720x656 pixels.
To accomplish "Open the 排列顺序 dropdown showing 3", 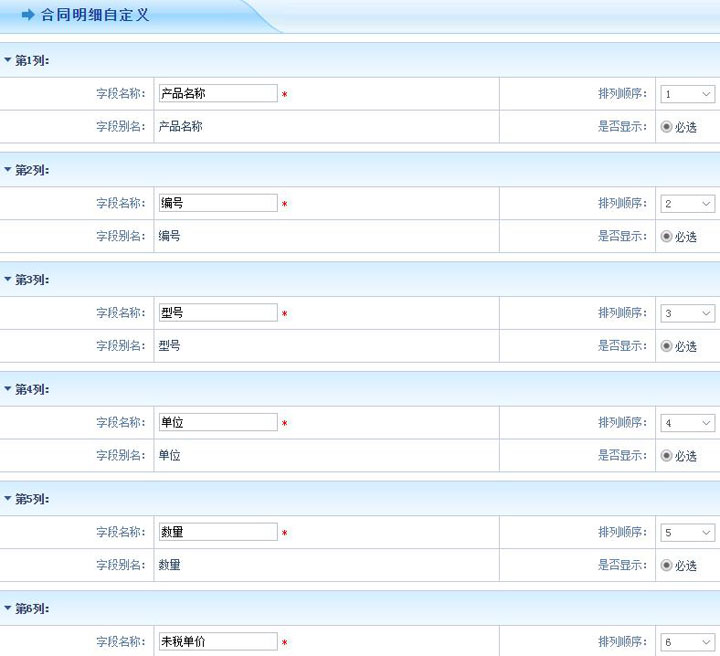I will pos(687,313).
